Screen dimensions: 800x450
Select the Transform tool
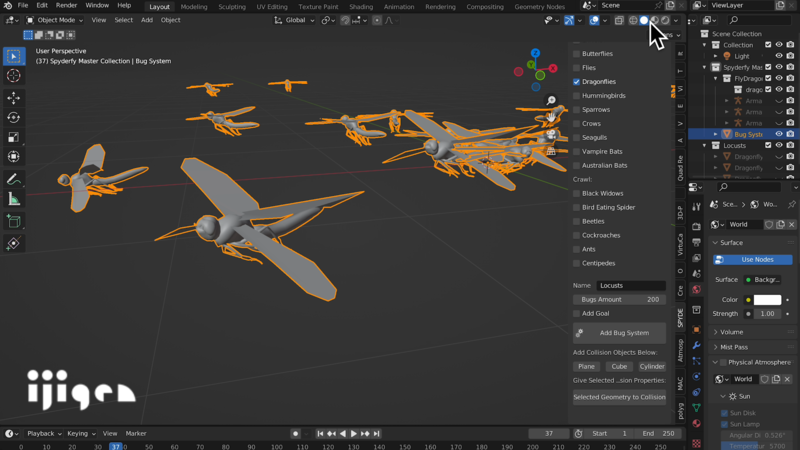(x=14, y=157)
